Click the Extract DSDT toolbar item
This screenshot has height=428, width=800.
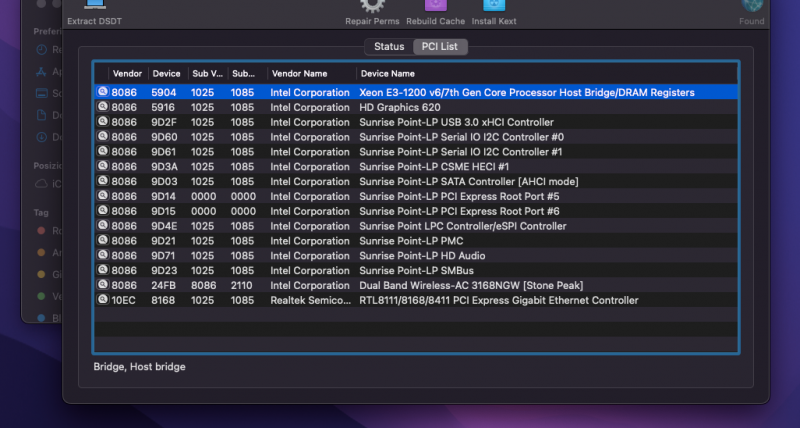94,13
